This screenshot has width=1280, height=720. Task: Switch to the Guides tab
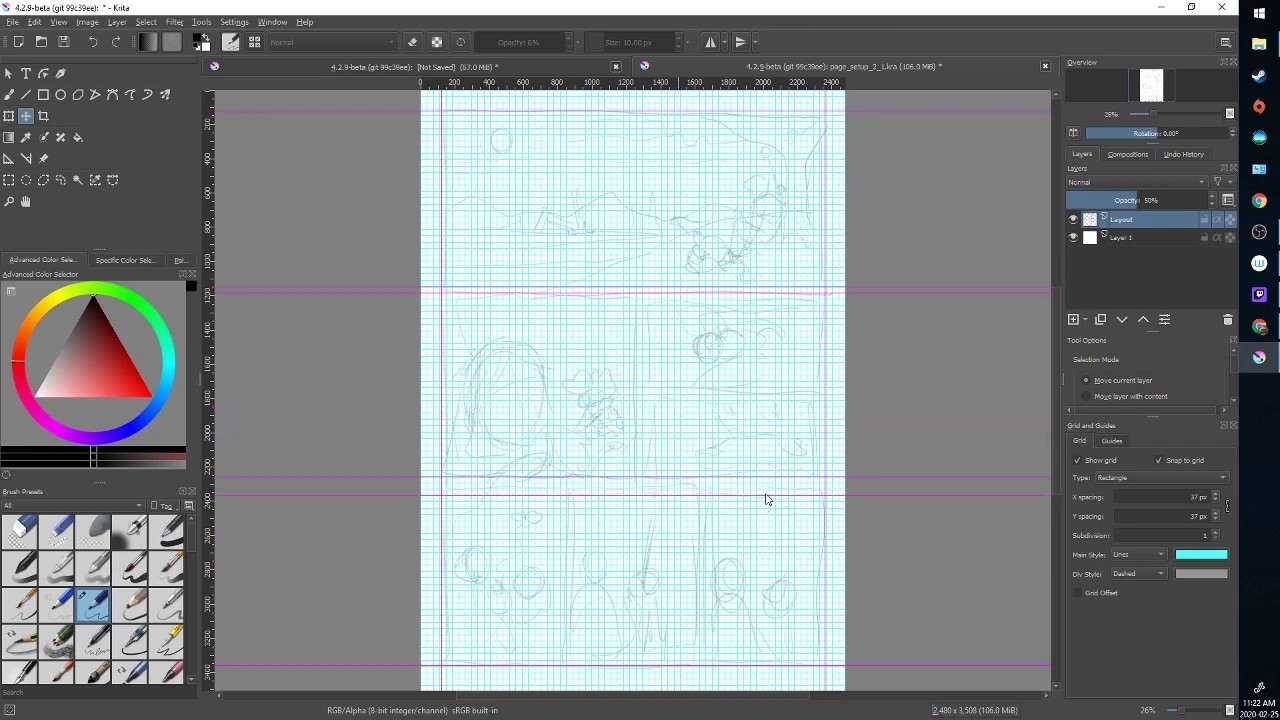[1112, 441]
